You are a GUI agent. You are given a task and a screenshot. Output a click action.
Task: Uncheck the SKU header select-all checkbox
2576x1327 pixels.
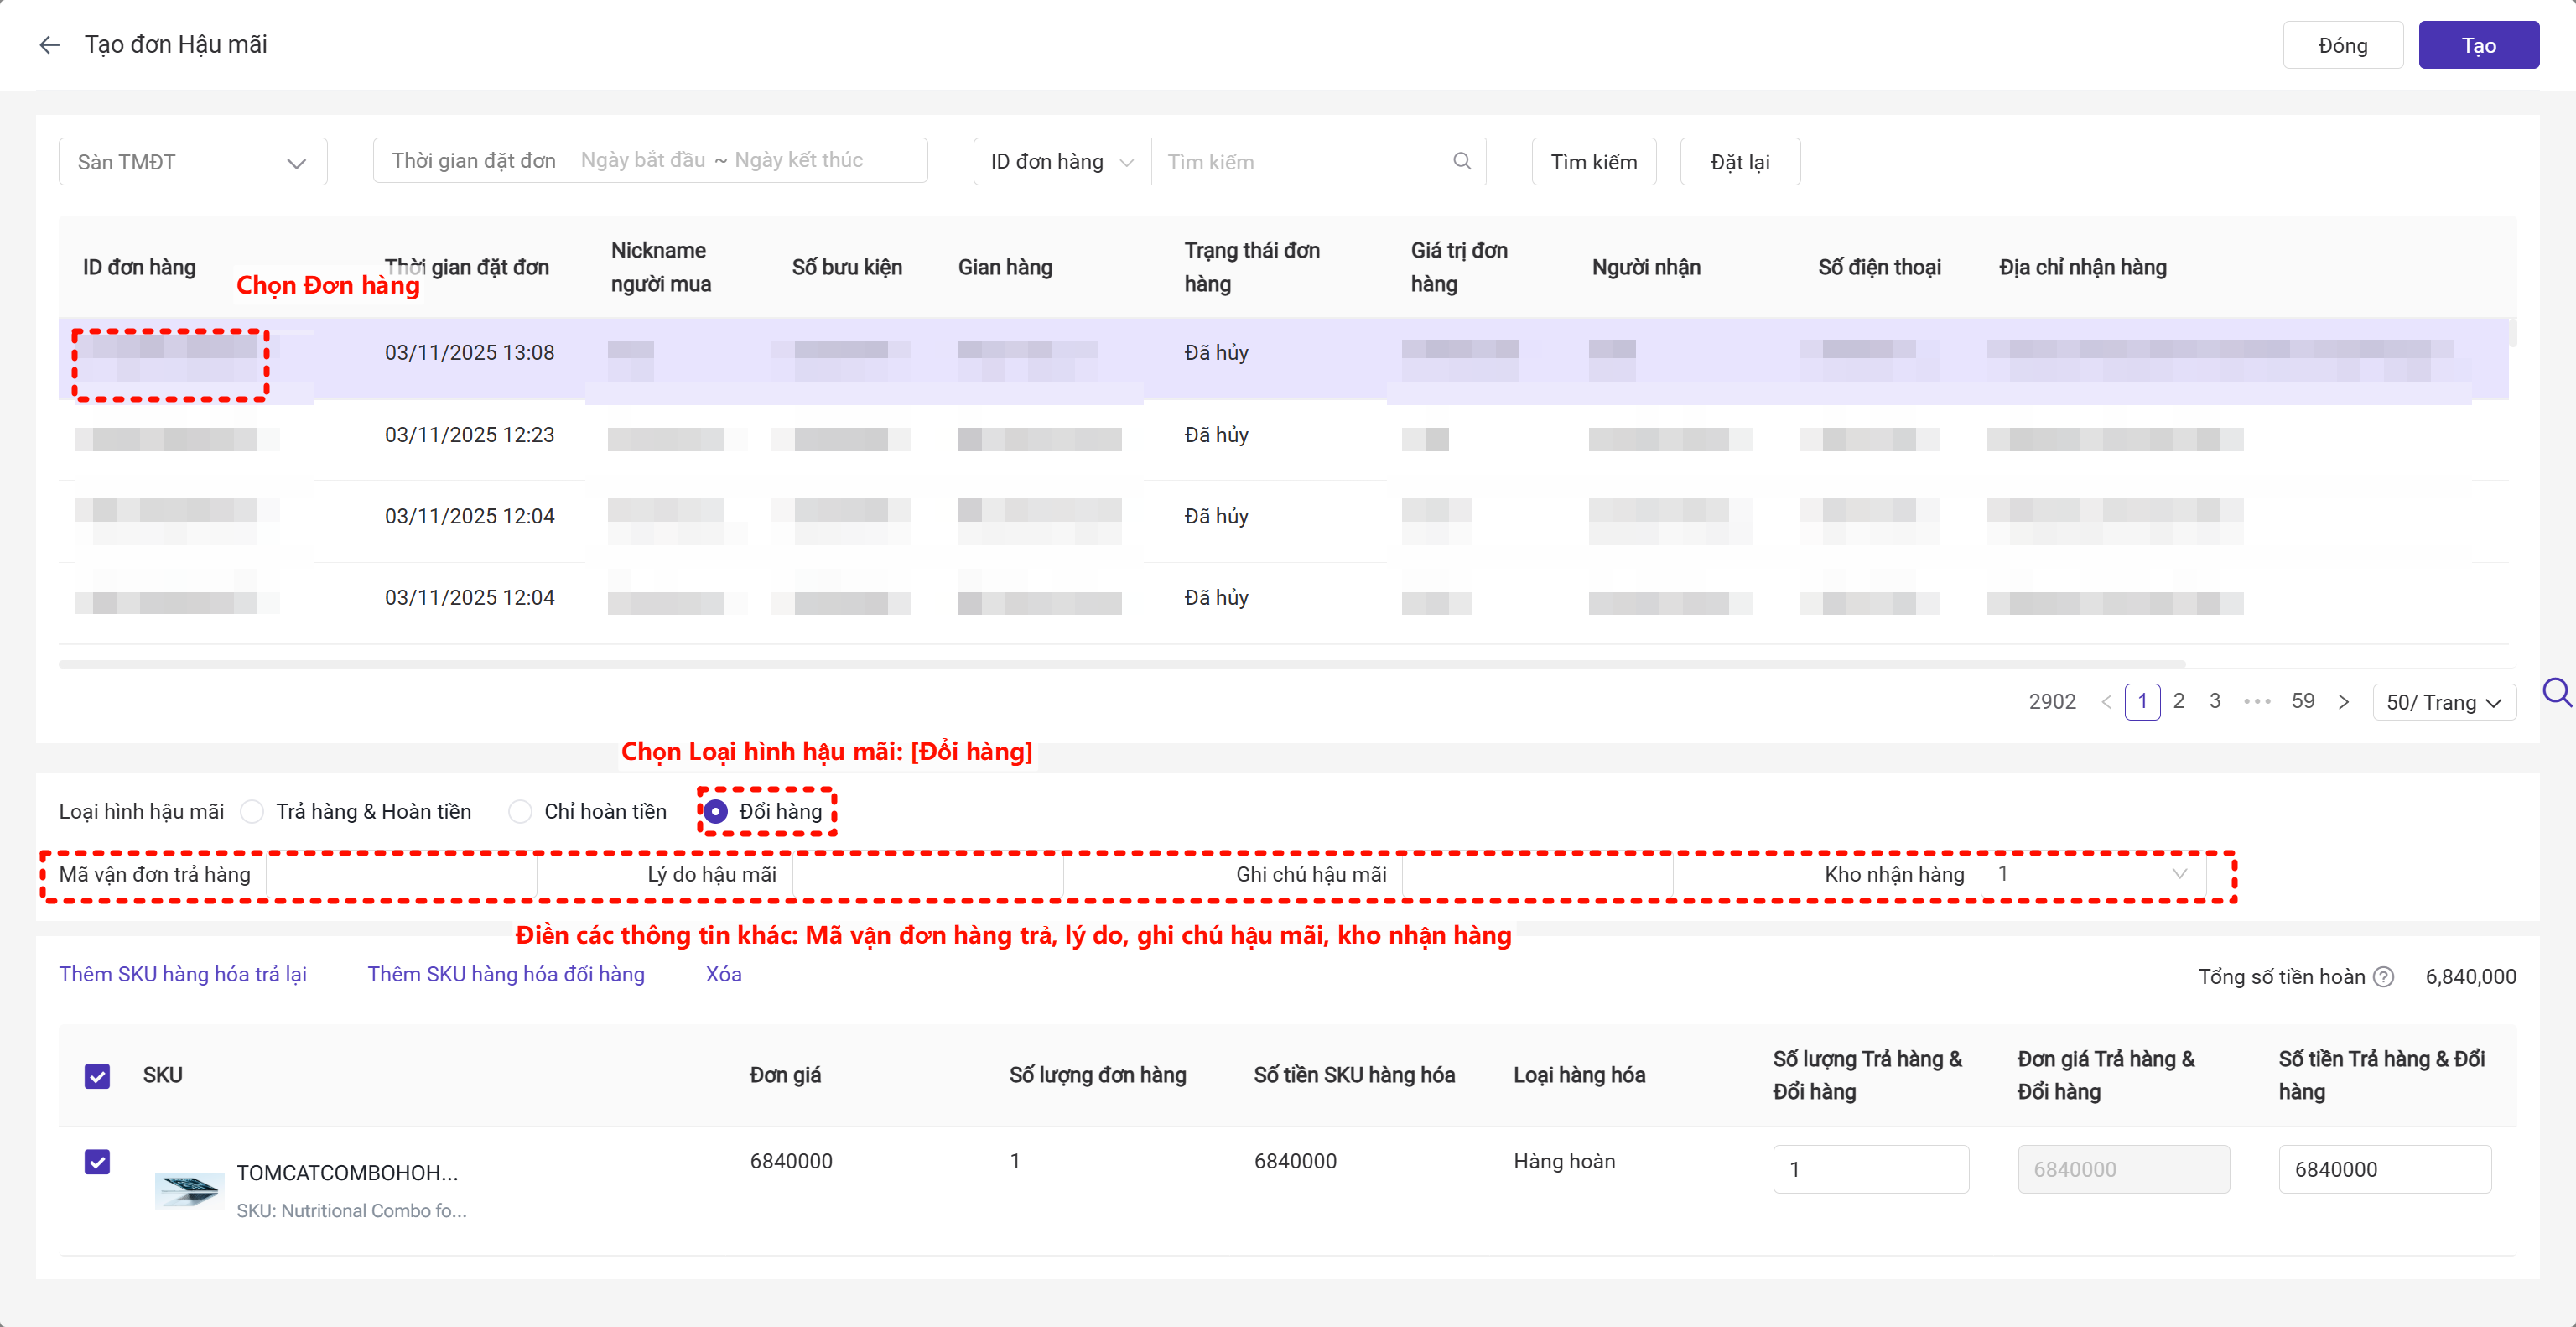pos(97,1076)
